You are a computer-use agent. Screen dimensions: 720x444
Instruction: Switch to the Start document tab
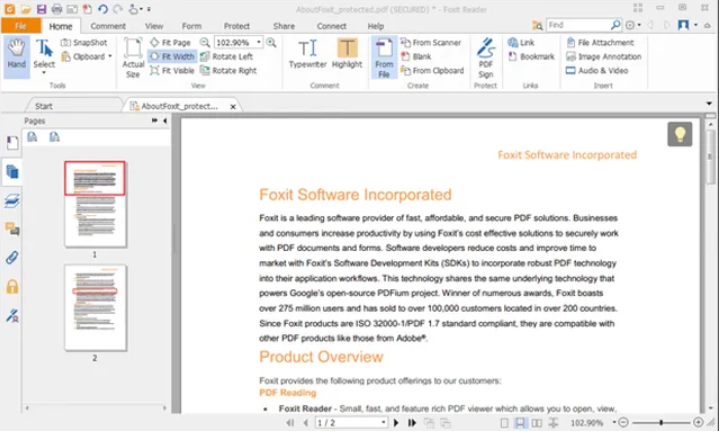click(44, 105)
